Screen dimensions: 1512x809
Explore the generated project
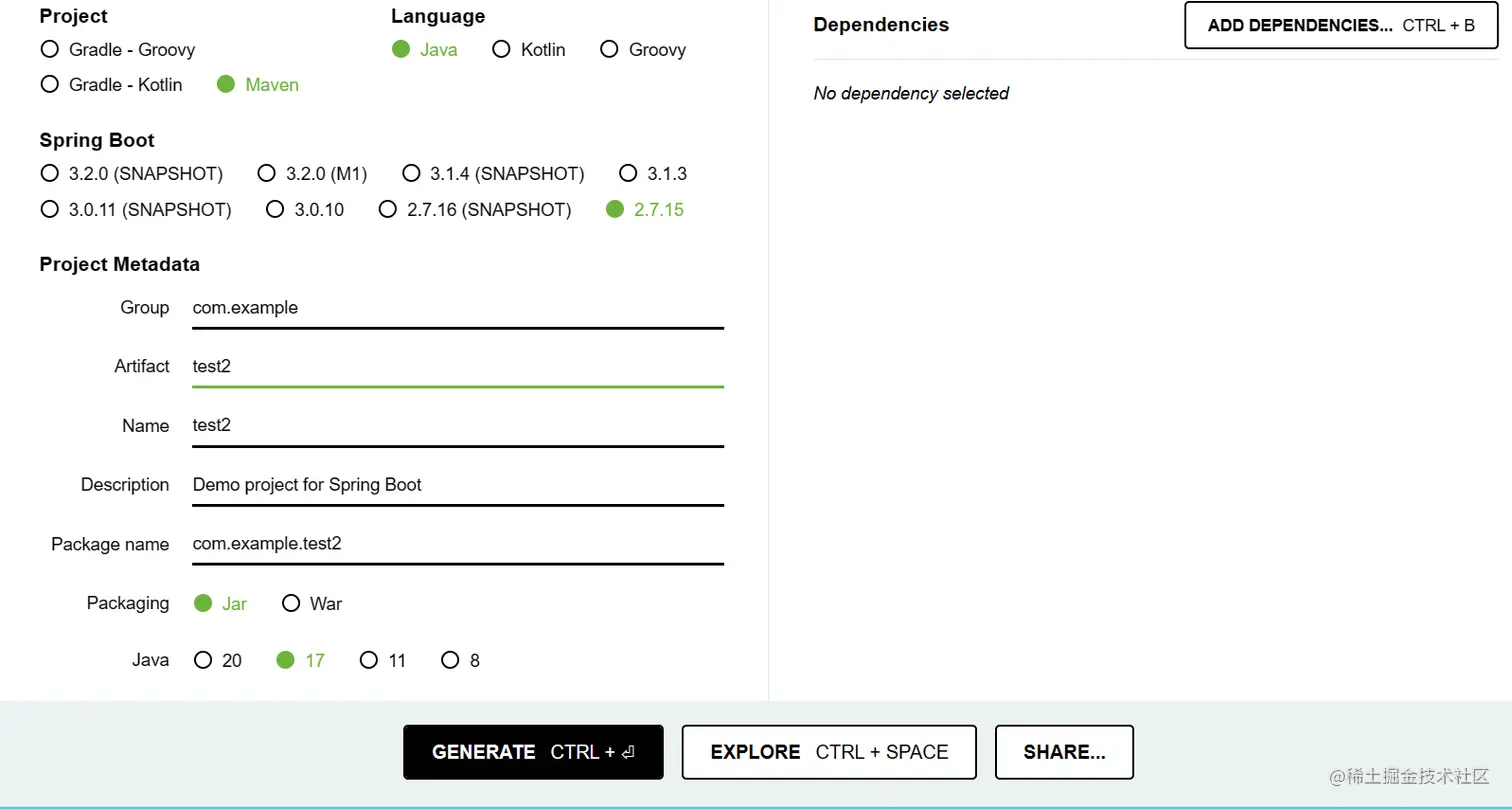point(829,752)
